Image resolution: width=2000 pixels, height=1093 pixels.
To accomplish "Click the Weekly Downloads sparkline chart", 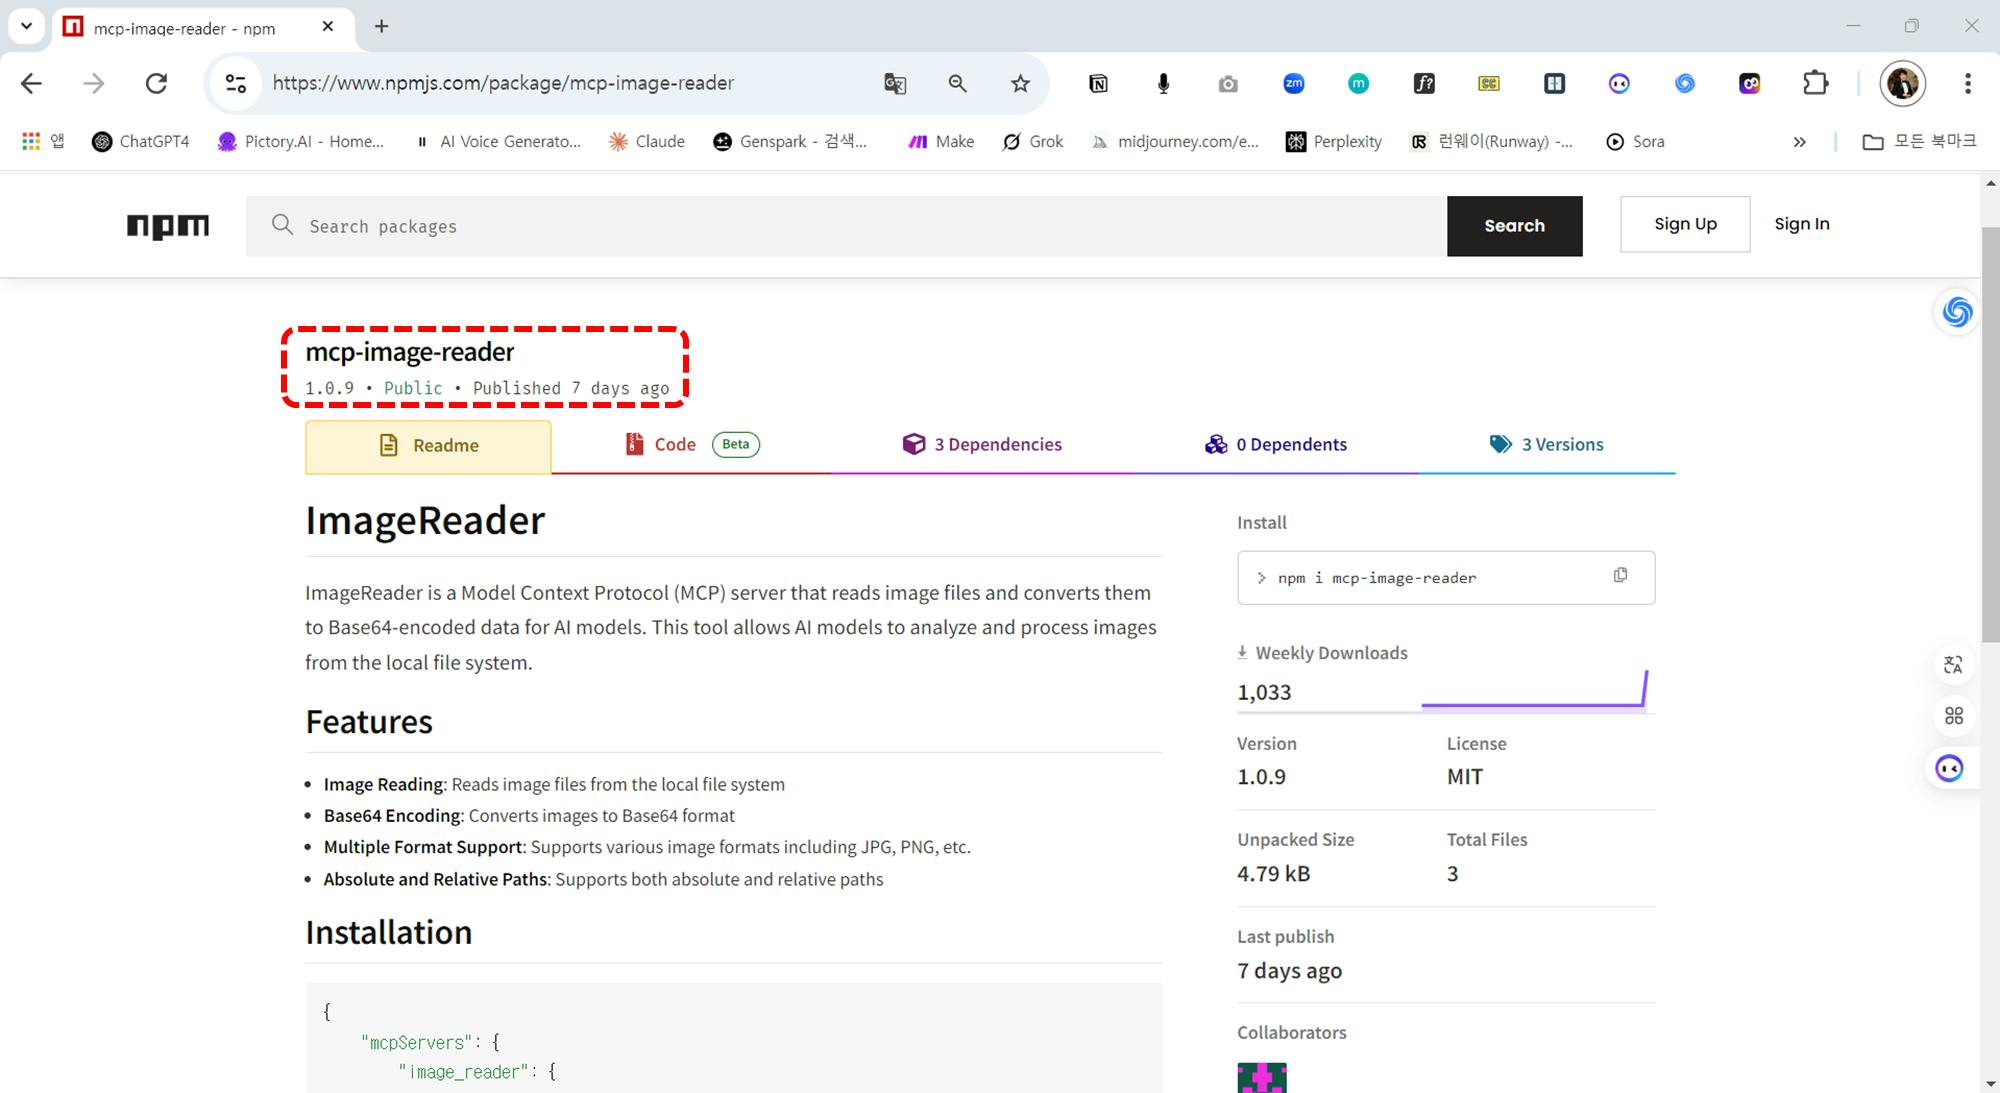I will [x=1534, y=690].
